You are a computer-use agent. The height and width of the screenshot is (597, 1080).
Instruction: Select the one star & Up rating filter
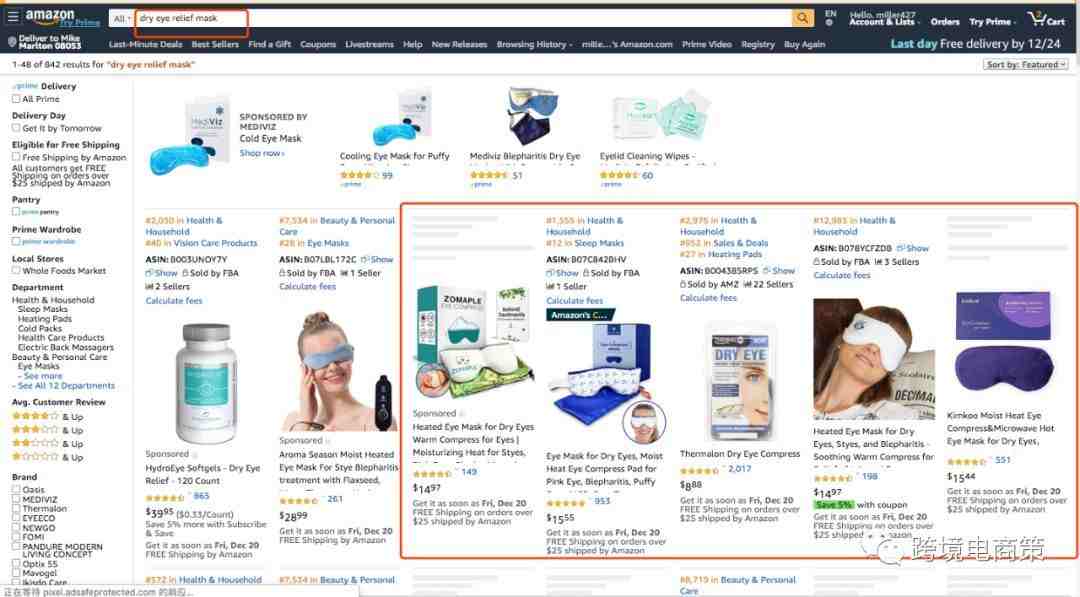36,457
